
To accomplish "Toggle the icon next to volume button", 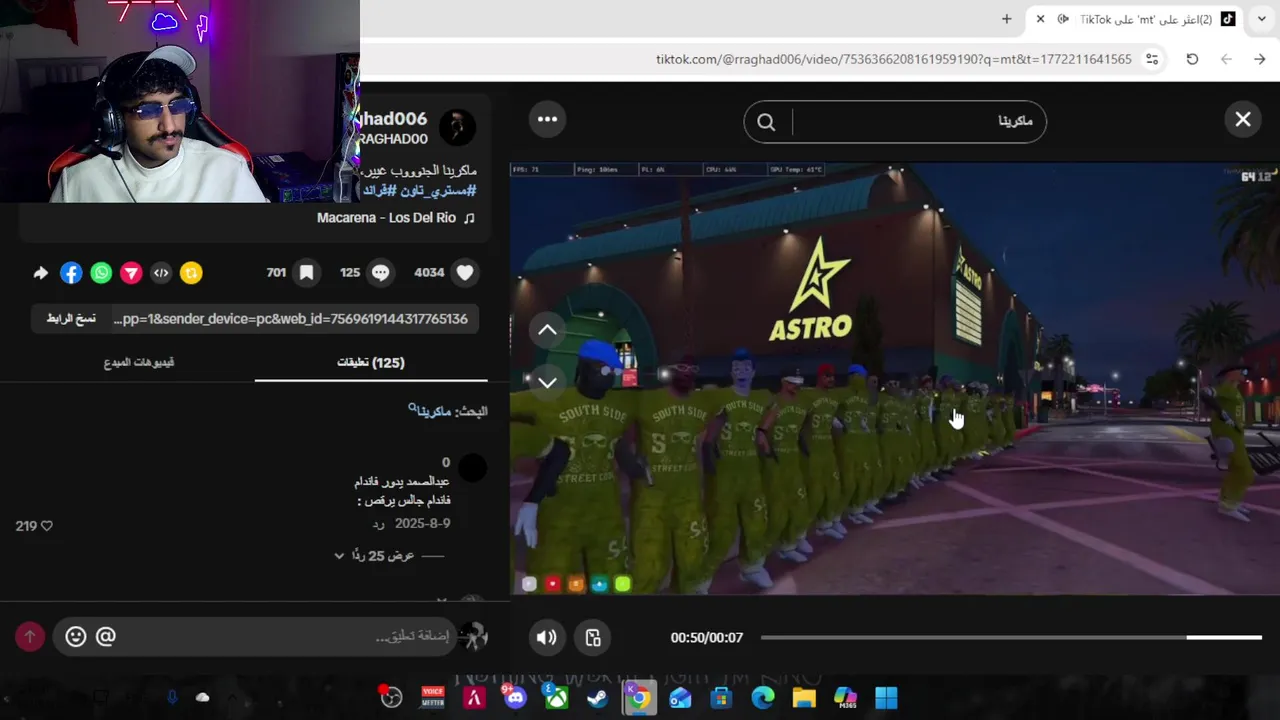I will [x=593, y=637].
